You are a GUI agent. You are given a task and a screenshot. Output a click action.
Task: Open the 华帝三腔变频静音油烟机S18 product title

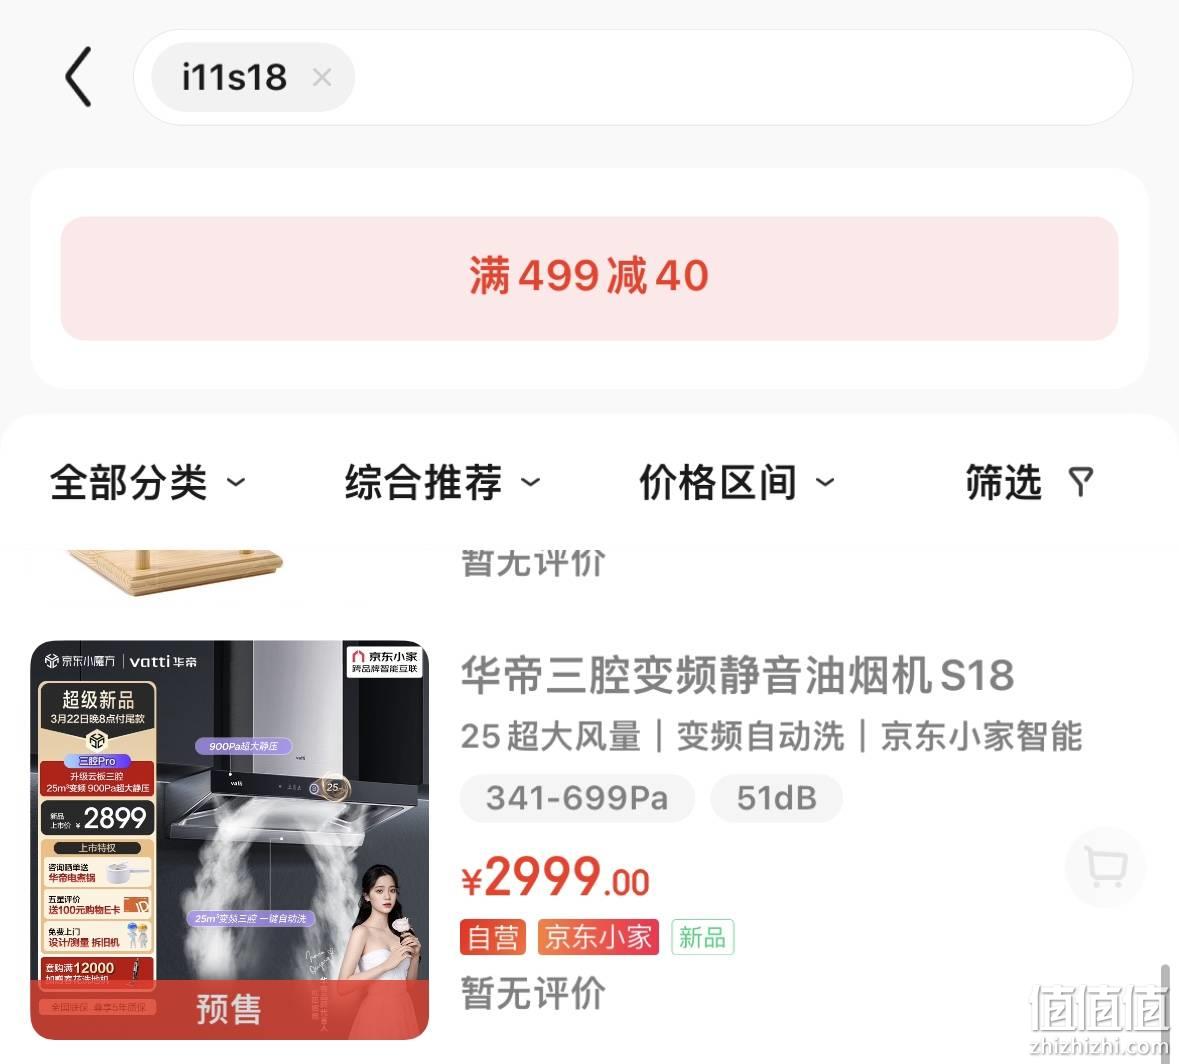tap(738, 675)
